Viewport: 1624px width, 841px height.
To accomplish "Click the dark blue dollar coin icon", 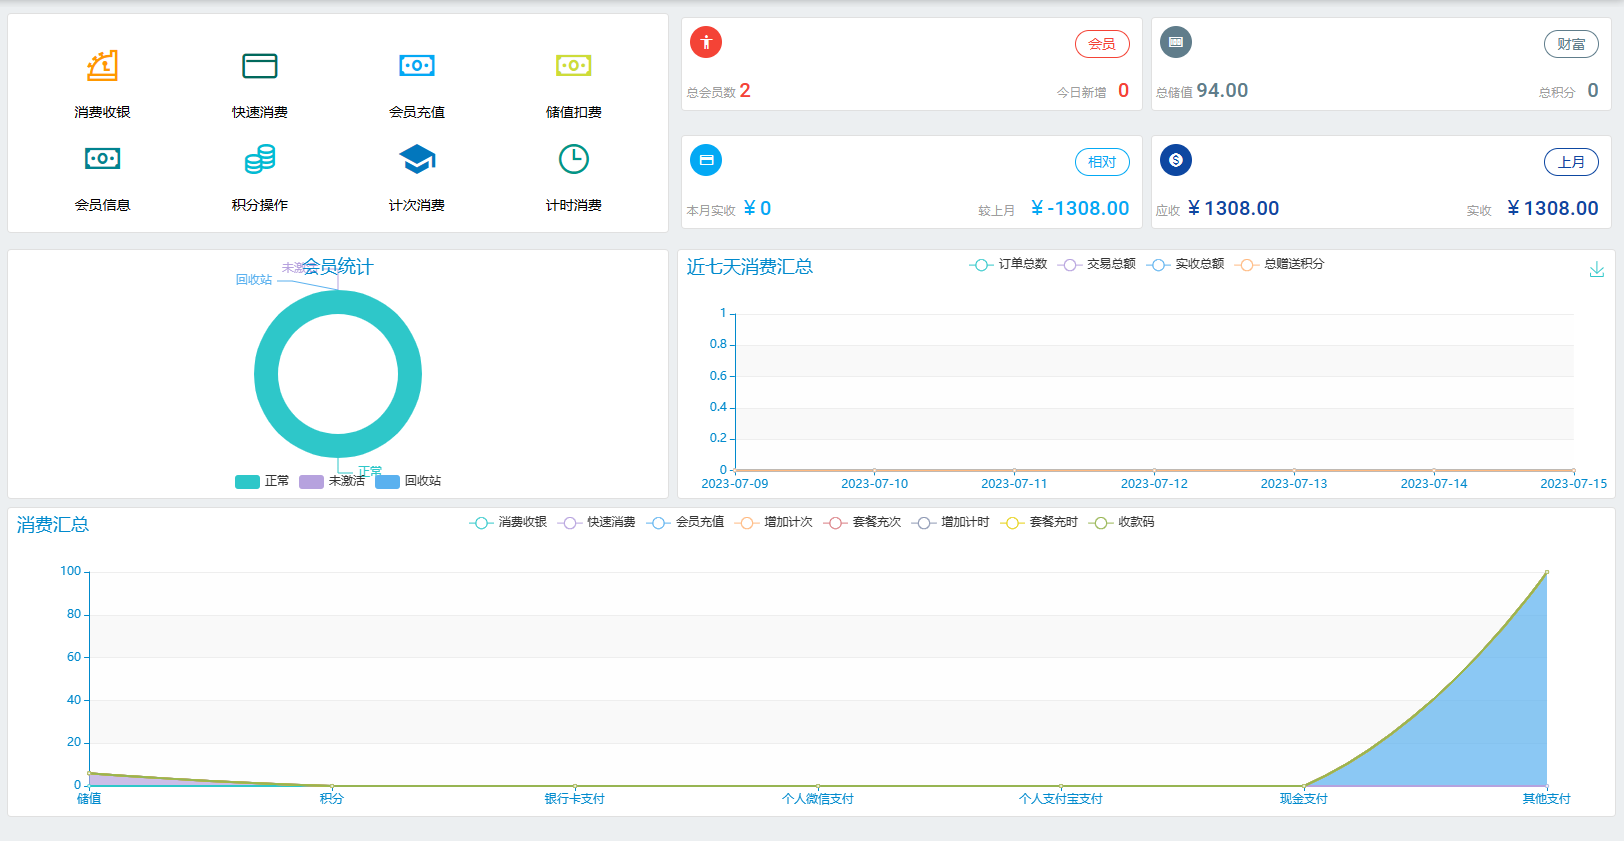I will pos(1176,160).
